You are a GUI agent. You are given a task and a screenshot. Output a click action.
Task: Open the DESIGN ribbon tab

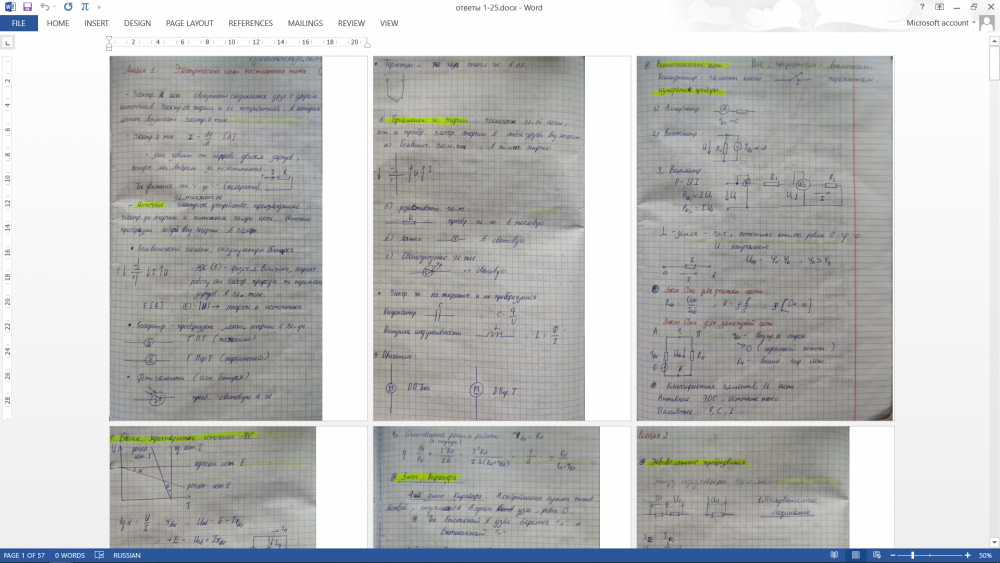pyautogui.click(x=137, y=23)
